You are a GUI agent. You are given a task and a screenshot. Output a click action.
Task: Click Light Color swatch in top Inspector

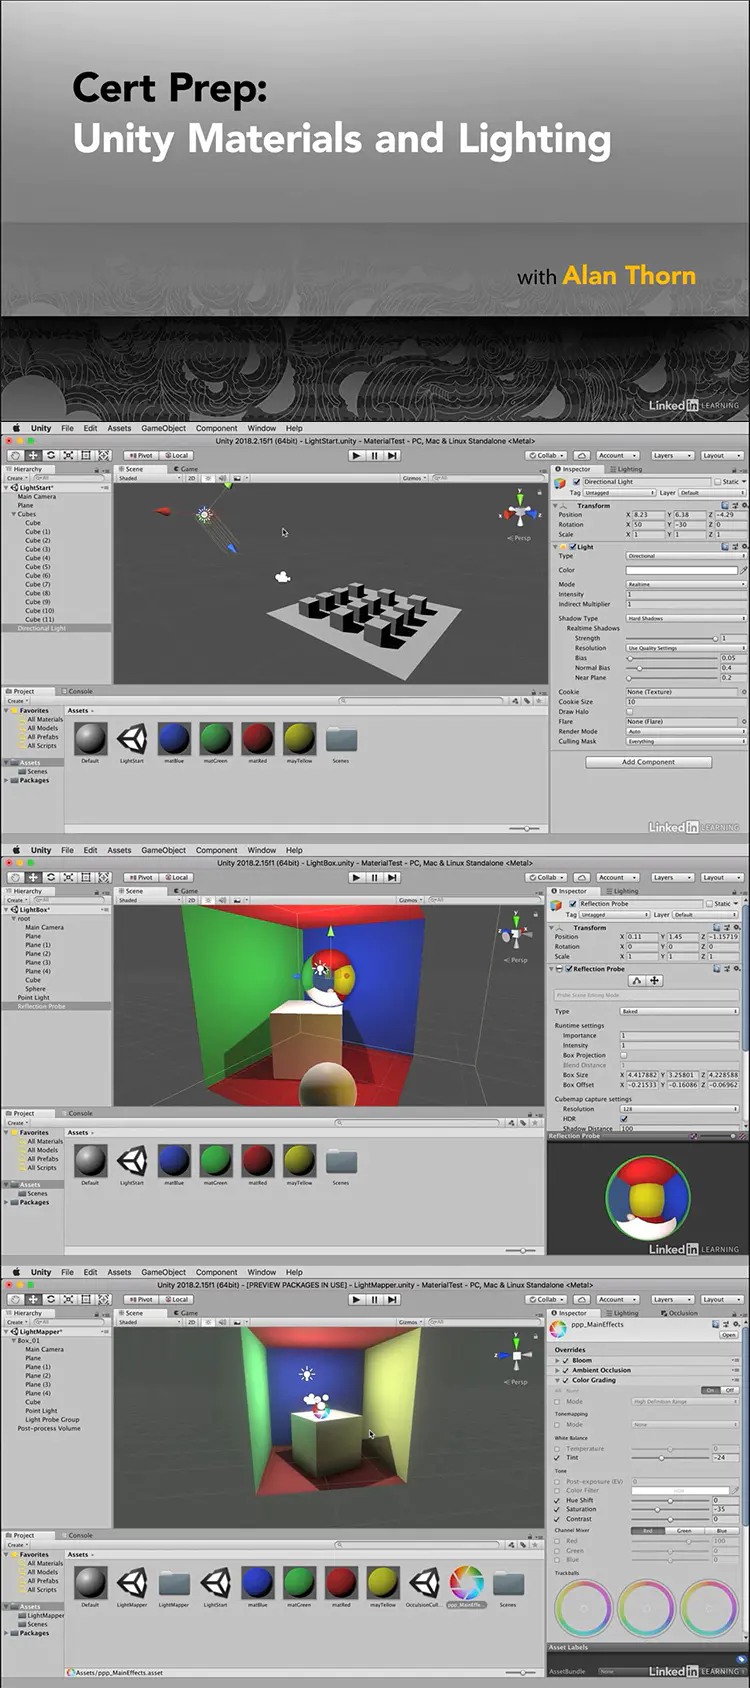[682, 570]
